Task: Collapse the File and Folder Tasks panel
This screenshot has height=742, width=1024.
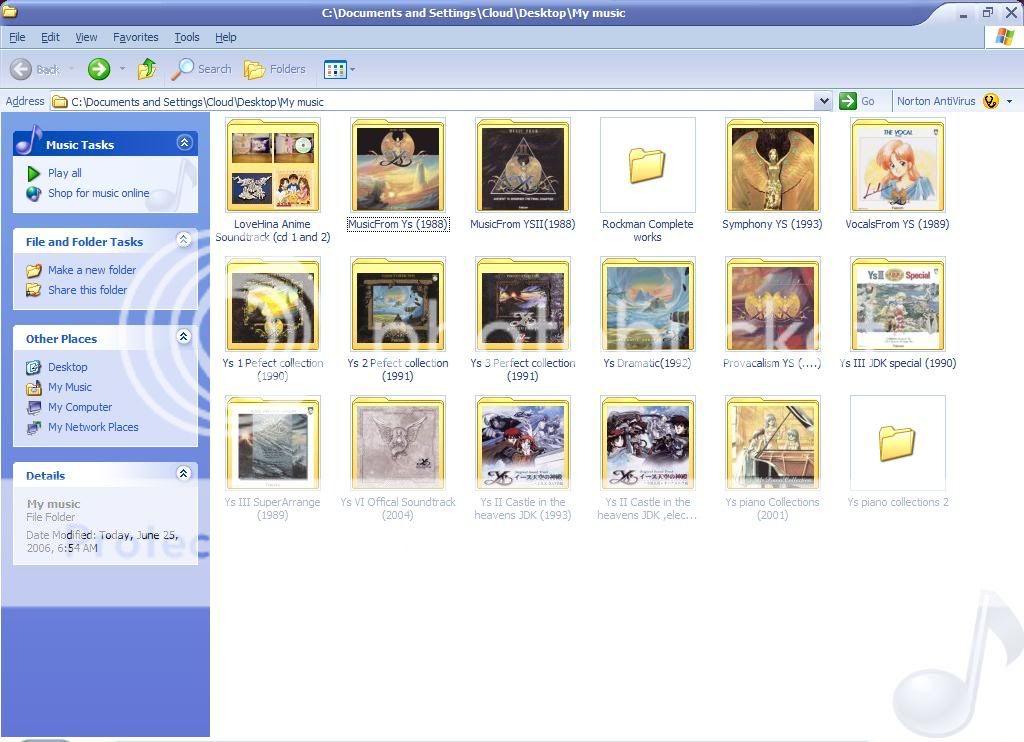Action: point(184,240)
